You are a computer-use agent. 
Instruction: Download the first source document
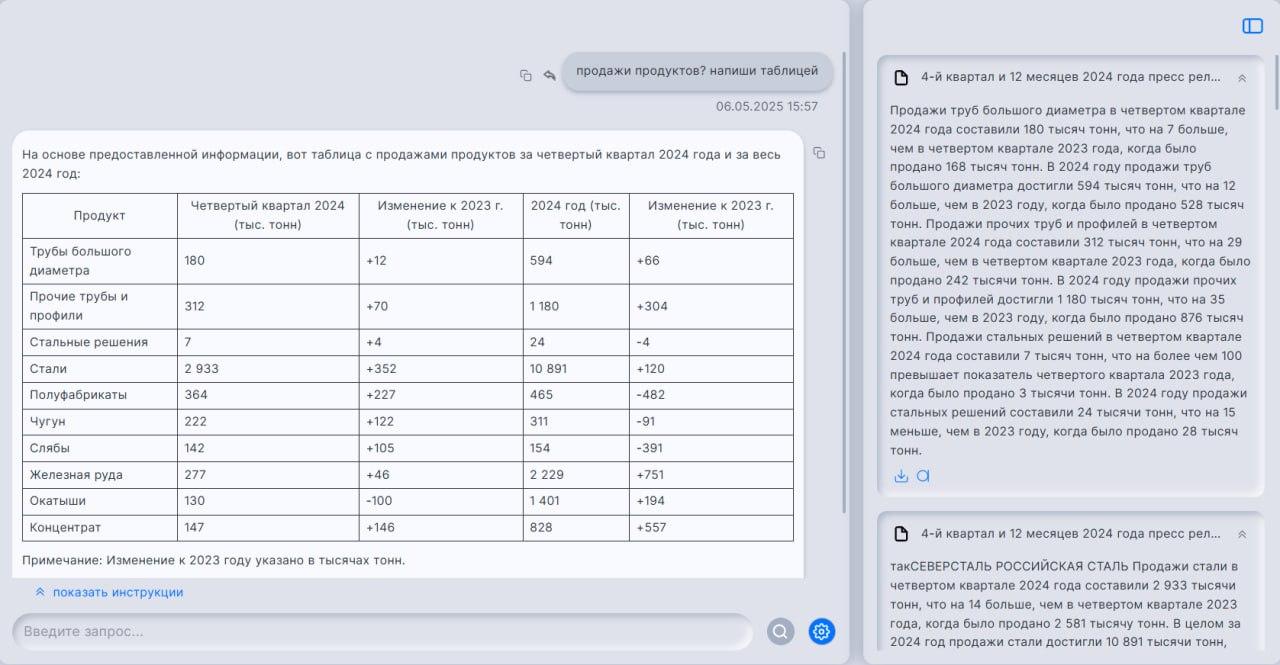pyautogui.click(x=901, y=476)
